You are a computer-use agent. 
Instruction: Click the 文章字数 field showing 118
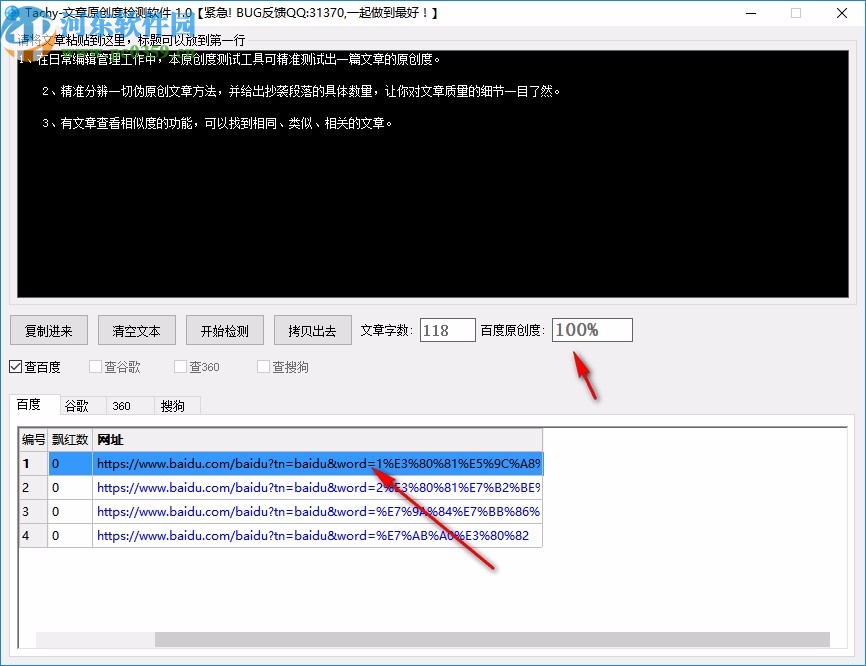click(447, 330)
